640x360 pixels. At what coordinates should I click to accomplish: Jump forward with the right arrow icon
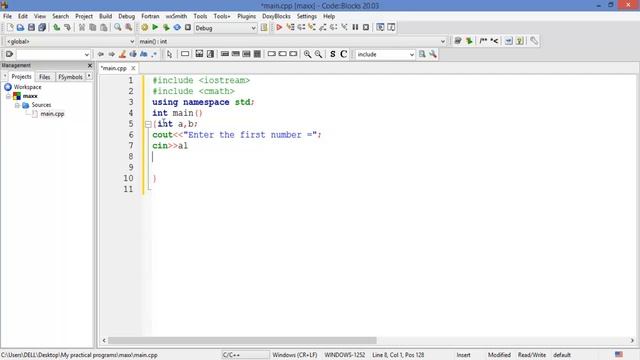point(111,54)
